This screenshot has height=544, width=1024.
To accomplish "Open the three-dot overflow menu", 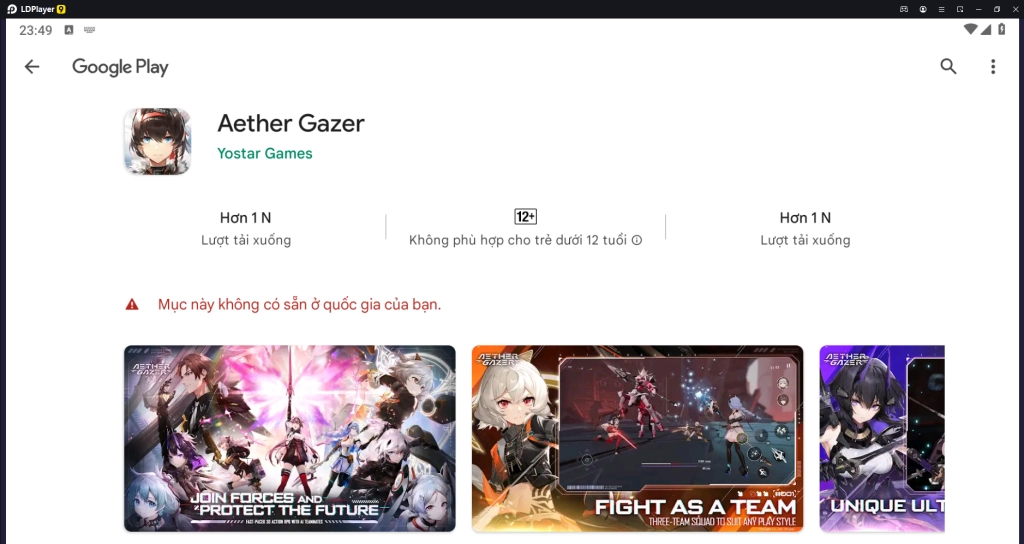I will pyautogui.click(x=993, y=67).
